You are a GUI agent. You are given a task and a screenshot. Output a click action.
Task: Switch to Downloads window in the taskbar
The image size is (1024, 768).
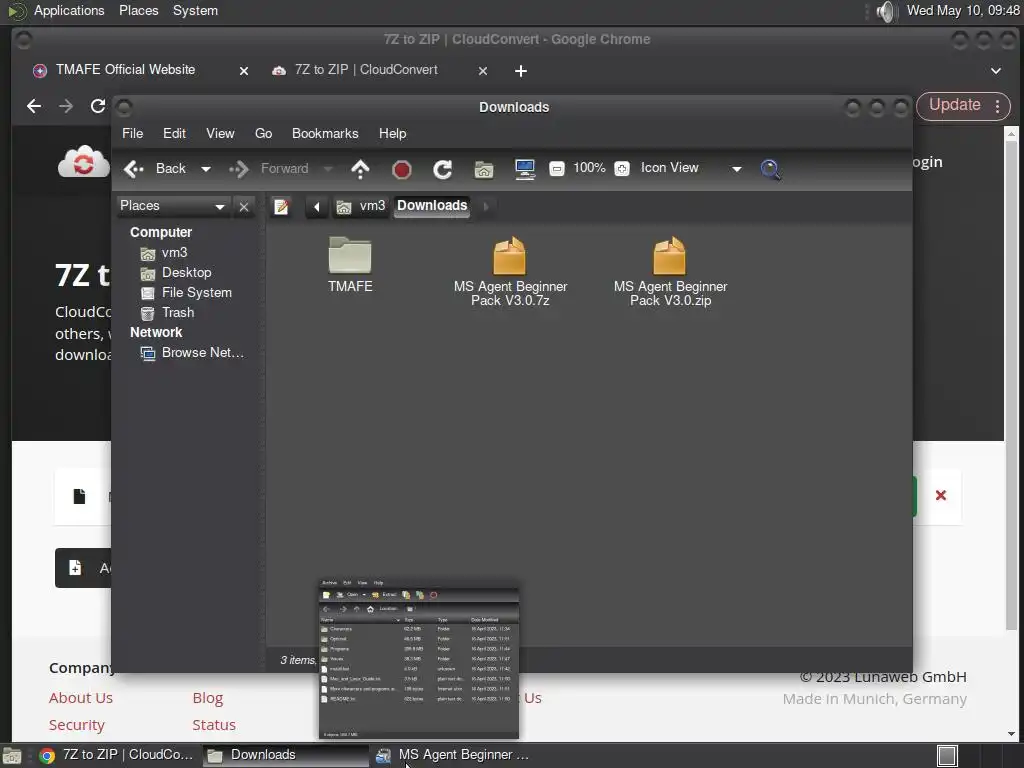(x=285, y=755)
